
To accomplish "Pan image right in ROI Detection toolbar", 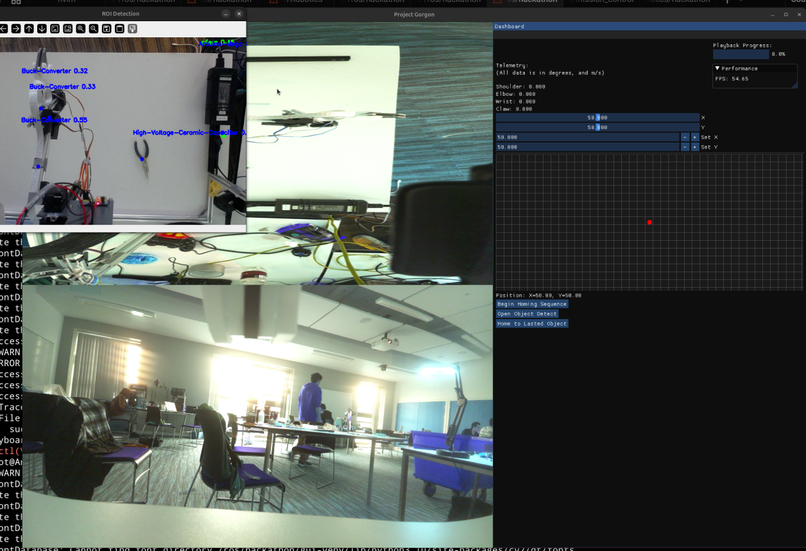I will [16, 29].
